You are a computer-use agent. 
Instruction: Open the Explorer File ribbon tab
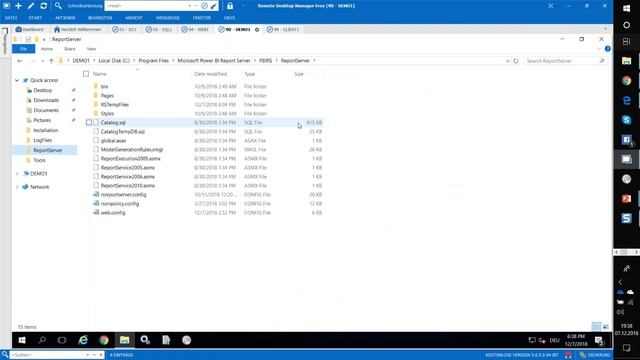click(x=23, y=49)
